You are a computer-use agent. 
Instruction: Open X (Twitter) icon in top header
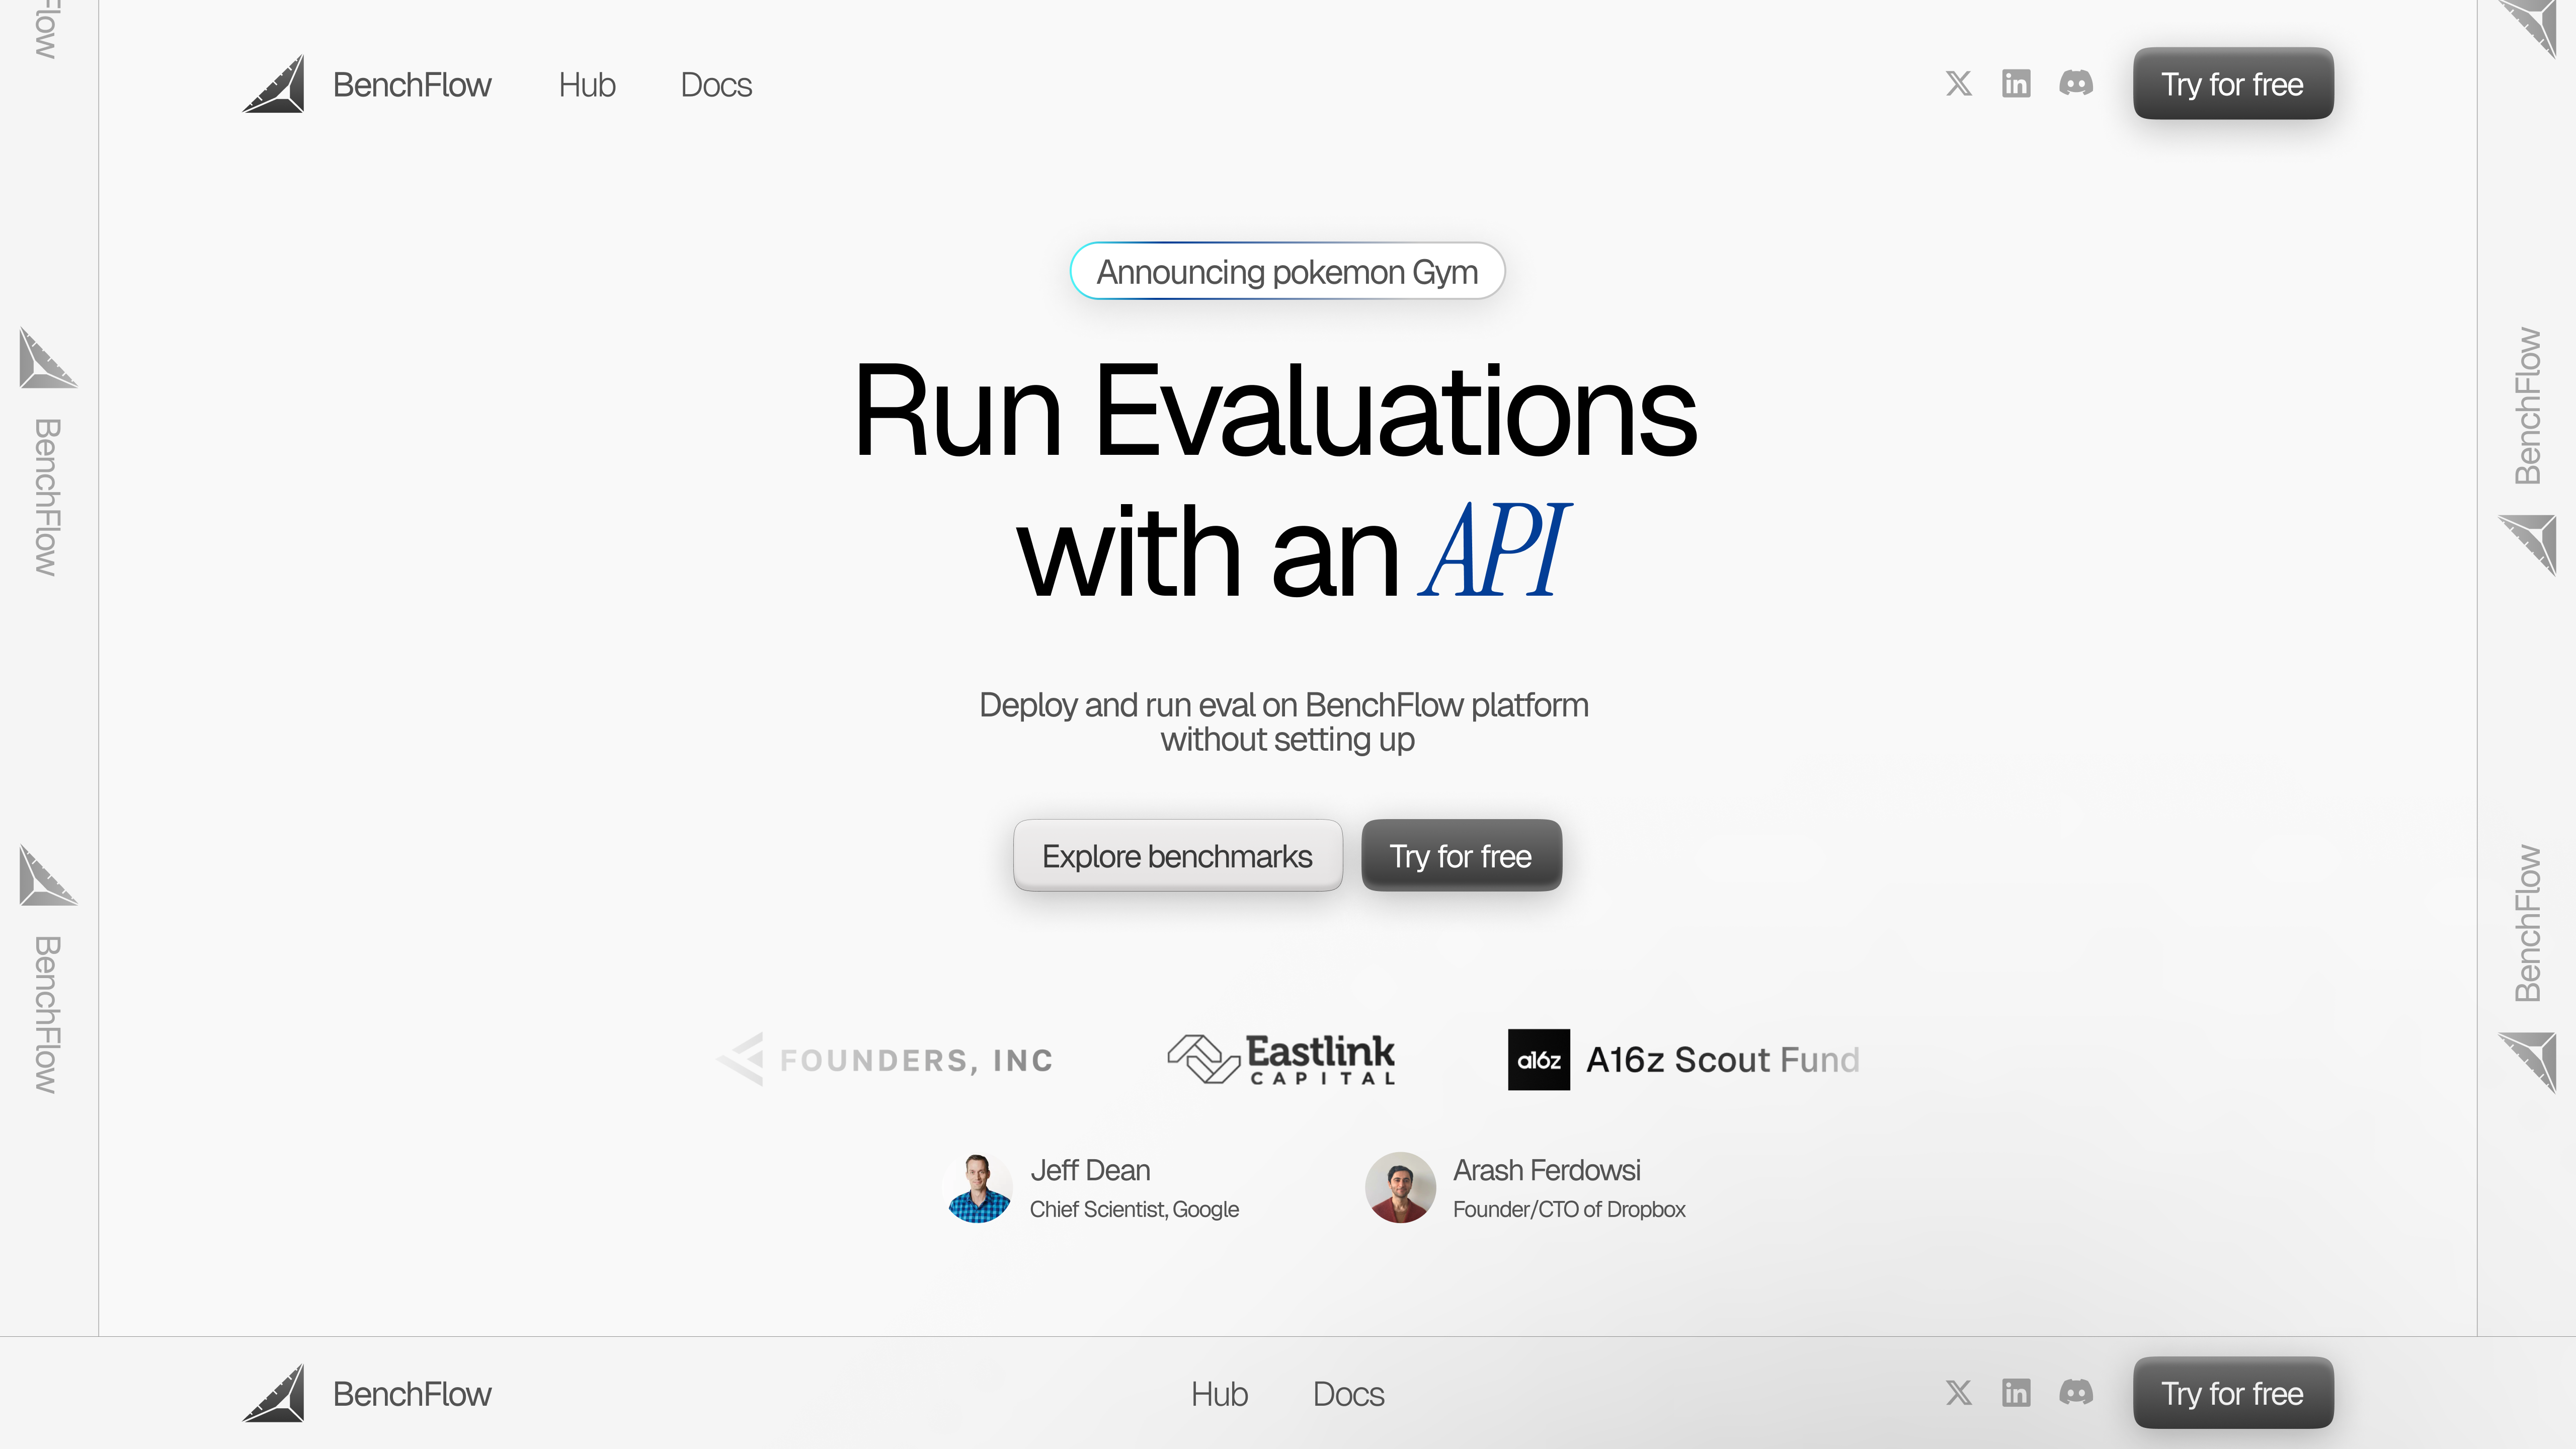tap(1958, 84)
